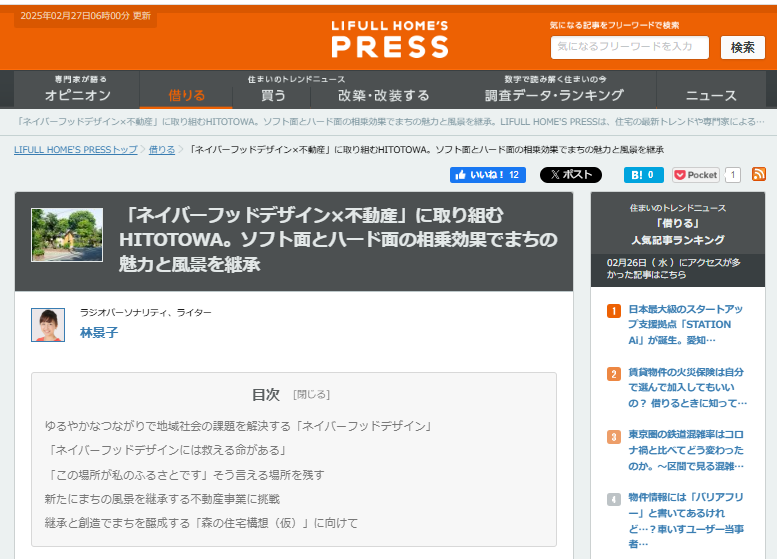Viewport: 777px width, 559px height.
Task: Click the X ポスト share button
Action: (571, 175)
